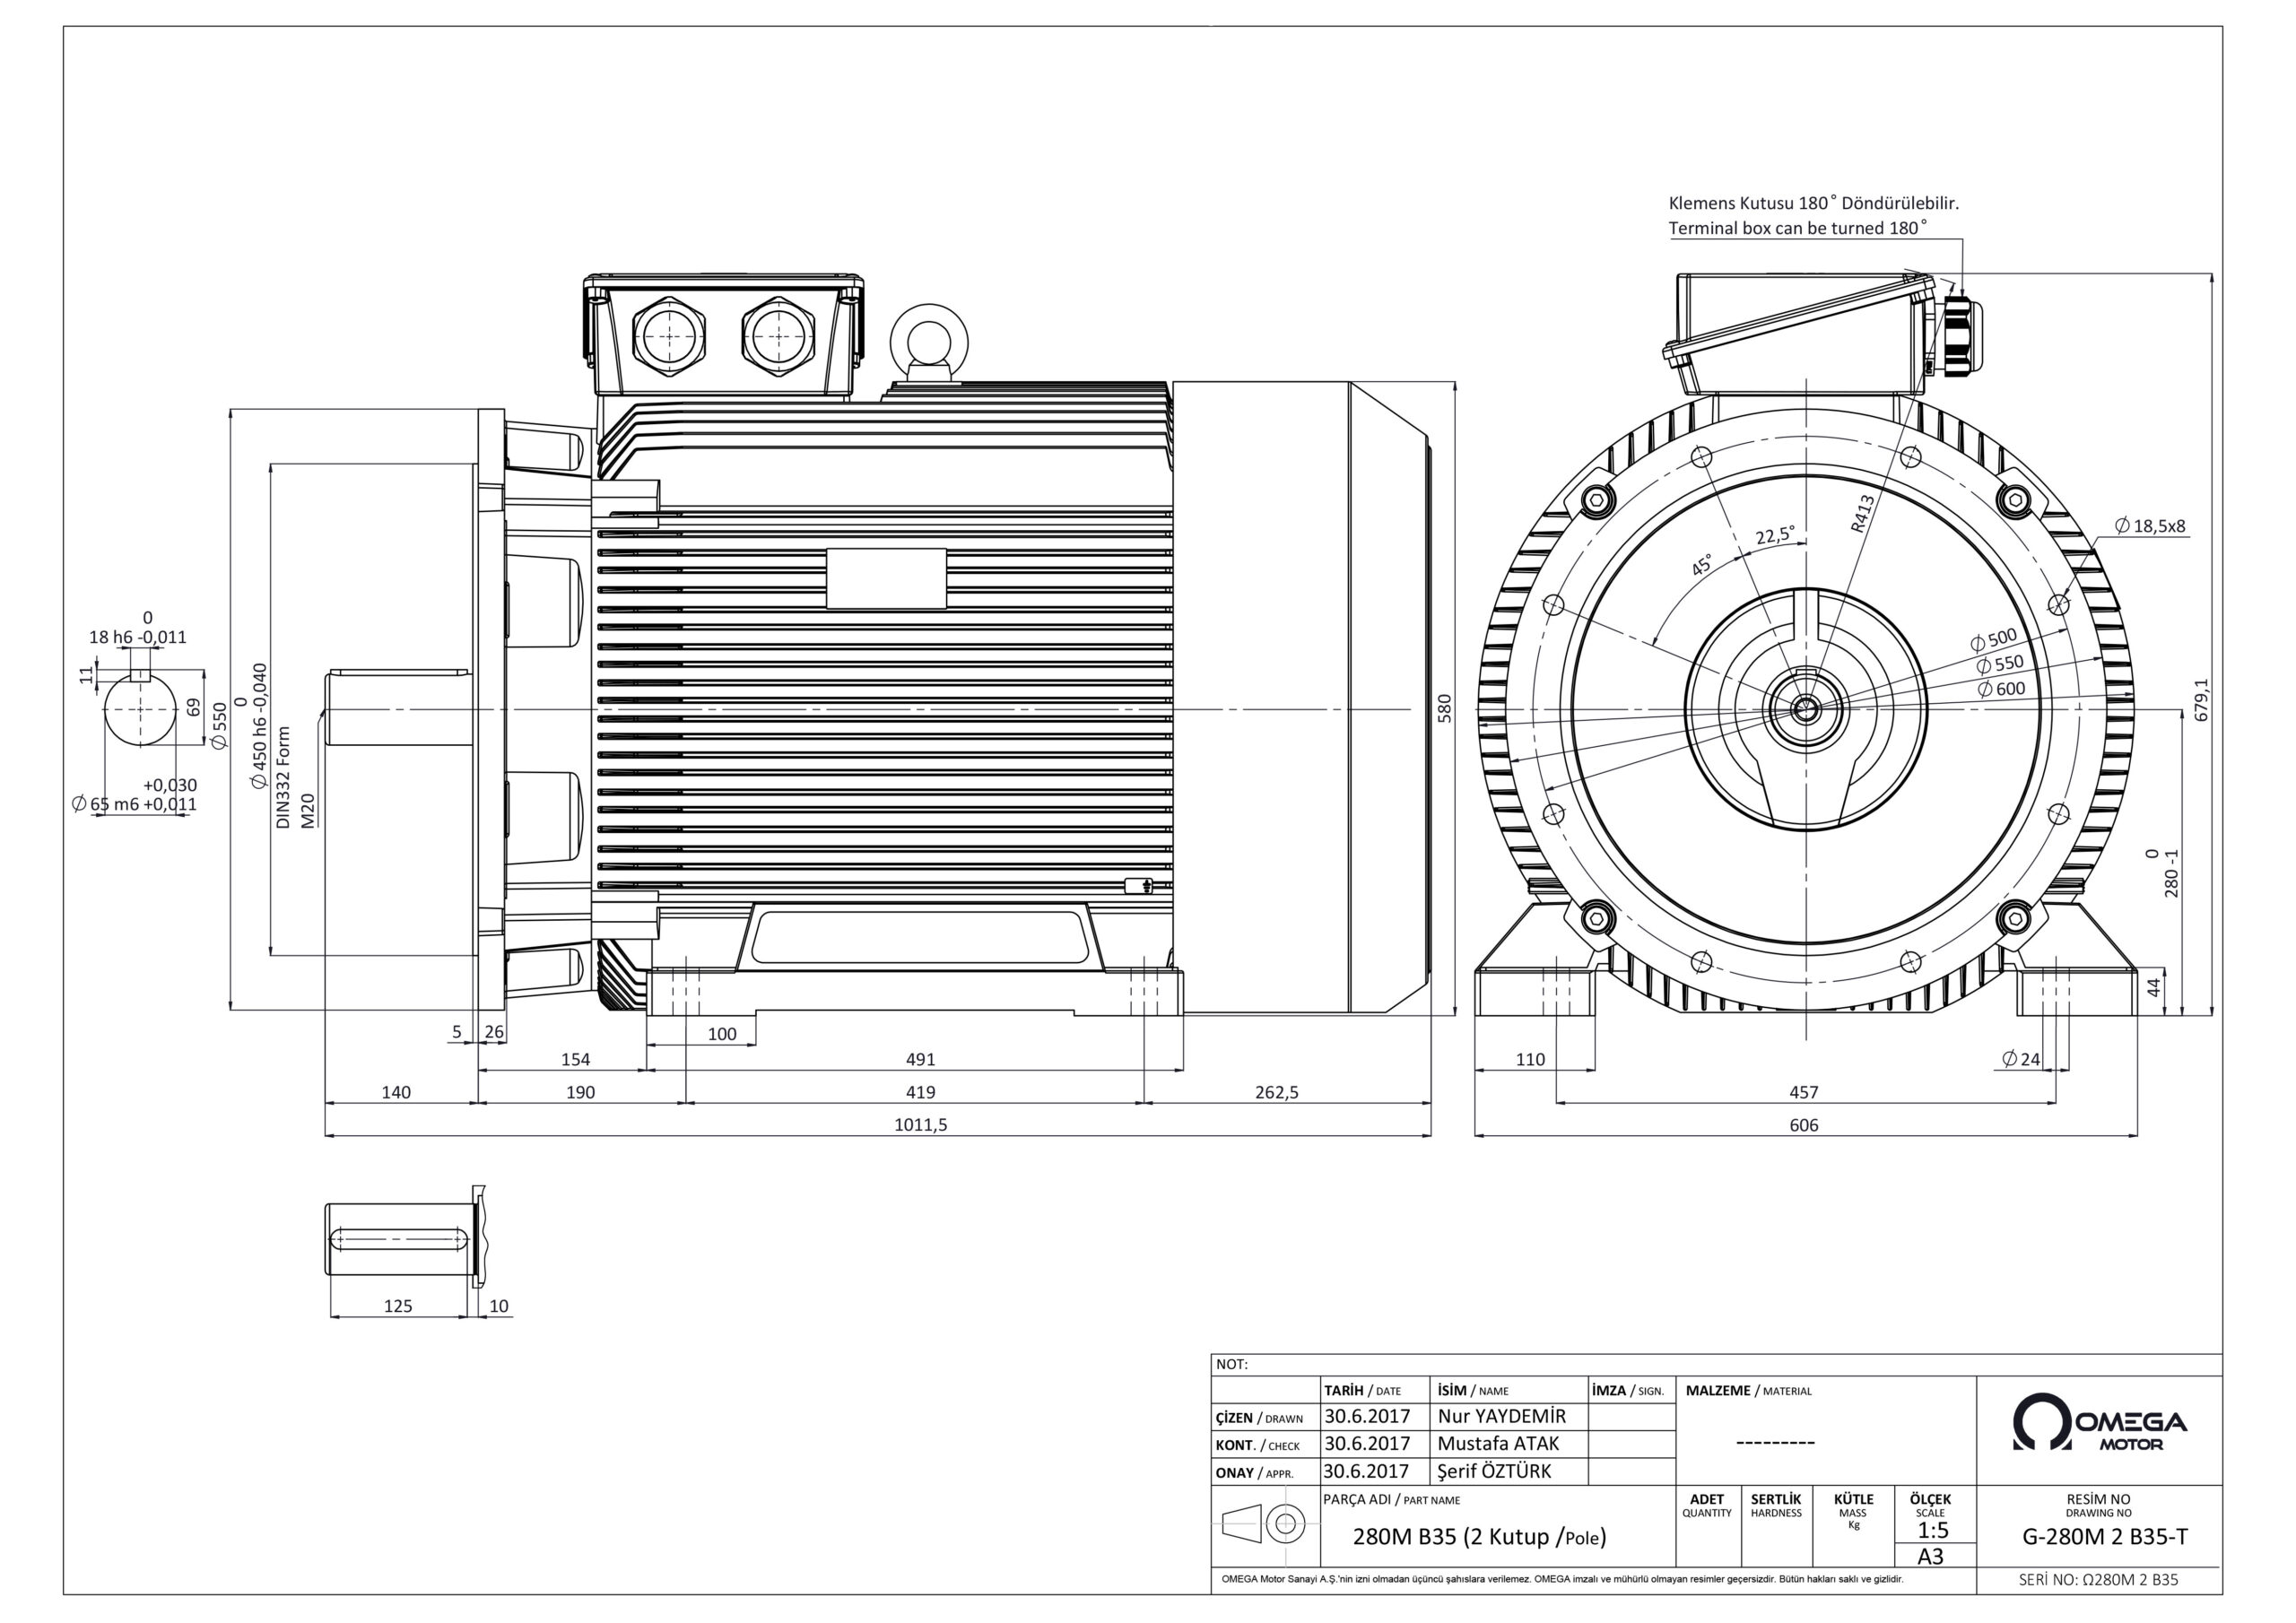2296x1623 pixels.
Task: Click drawing number G-280M 2 B35-T
Action: [x=2104, y=1537]
